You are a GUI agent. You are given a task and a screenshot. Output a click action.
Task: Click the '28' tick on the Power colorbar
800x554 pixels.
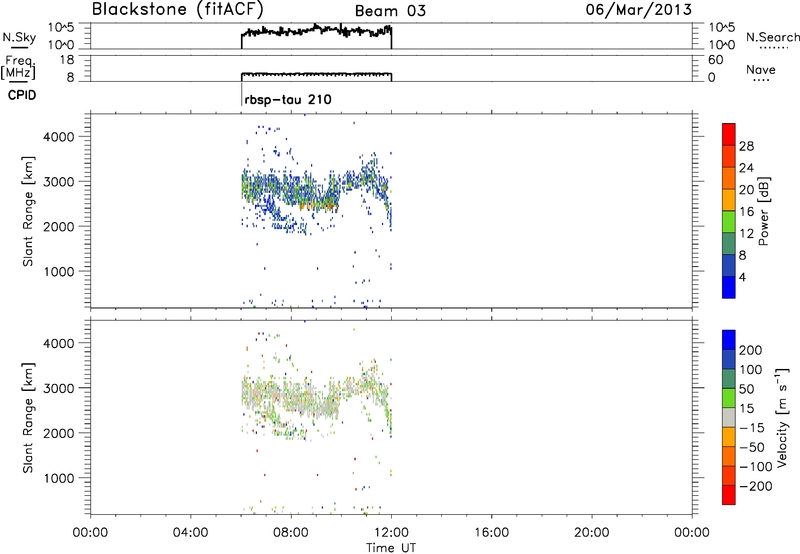tap(746, 146)
